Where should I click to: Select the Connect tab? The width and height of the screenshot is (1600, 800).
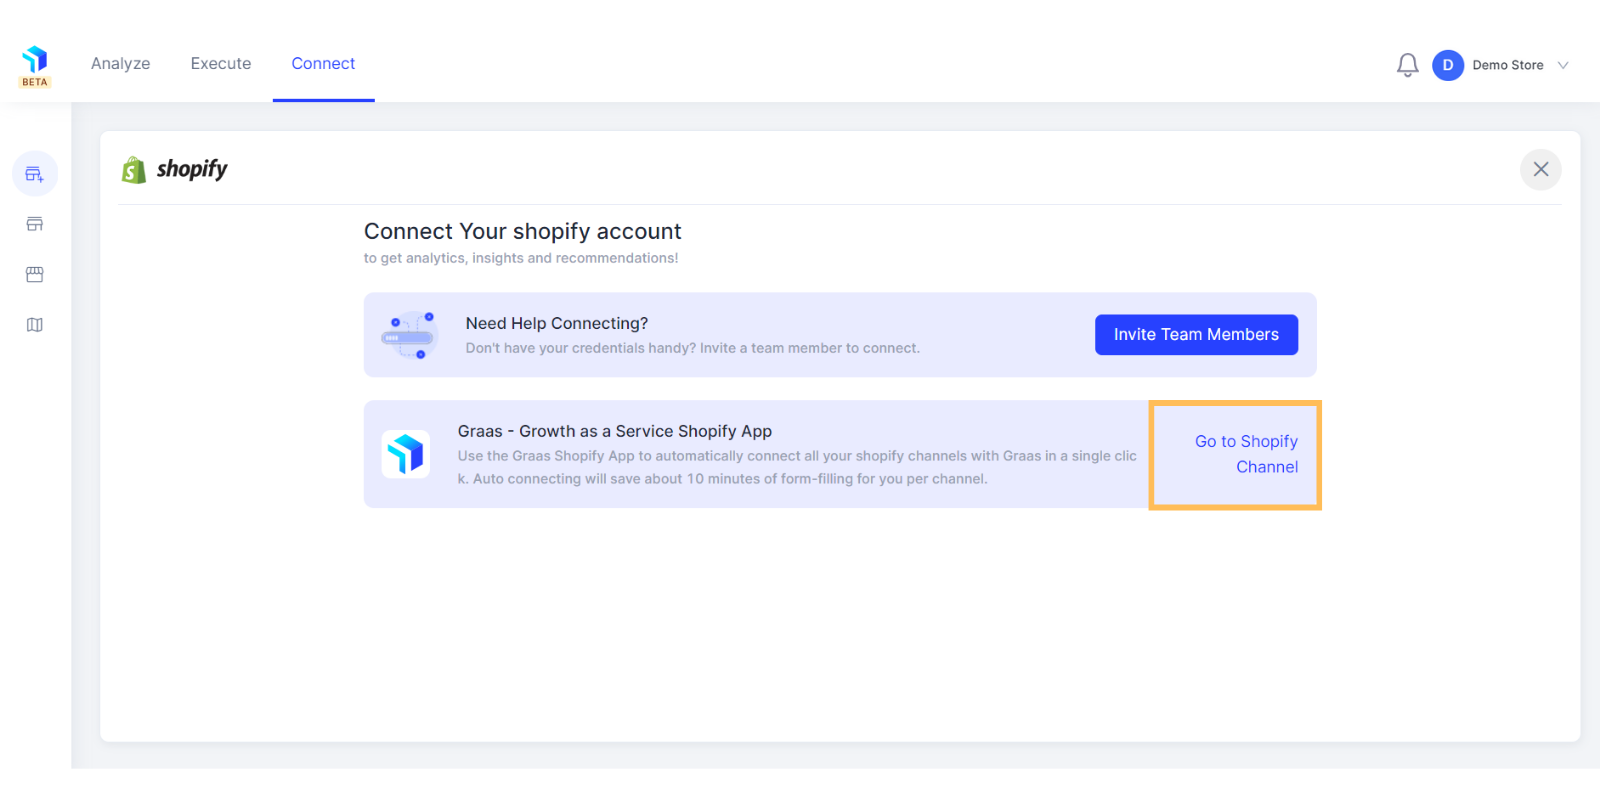coord(323,63)
